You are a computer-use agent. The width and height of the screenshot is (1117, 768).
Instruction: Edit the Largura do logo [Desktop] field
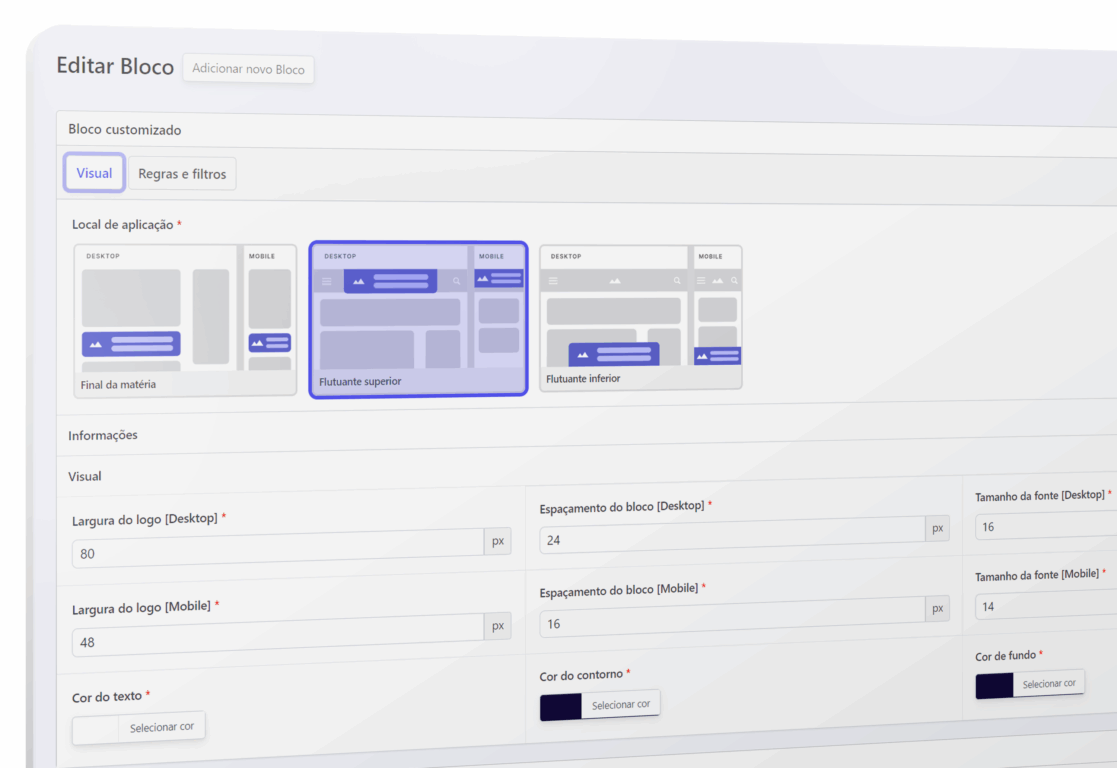click(278, 549)
